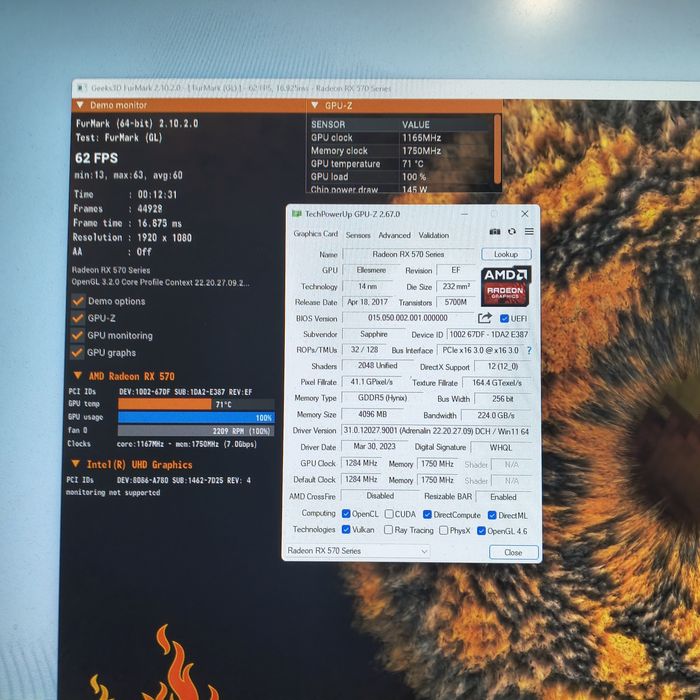Switch to the Sensors tab
The height and width of the screenshot is (700, 700).
point(358,235)
